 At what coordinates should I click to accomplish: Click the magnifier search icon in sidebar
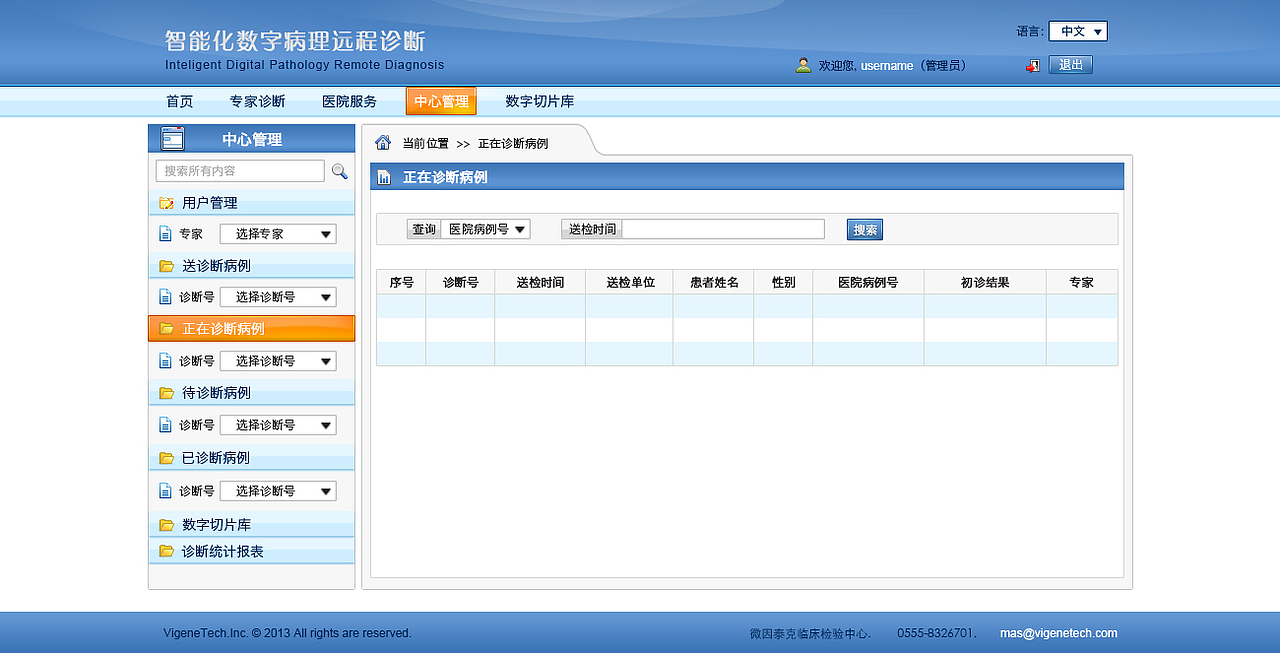click(339, 171)
